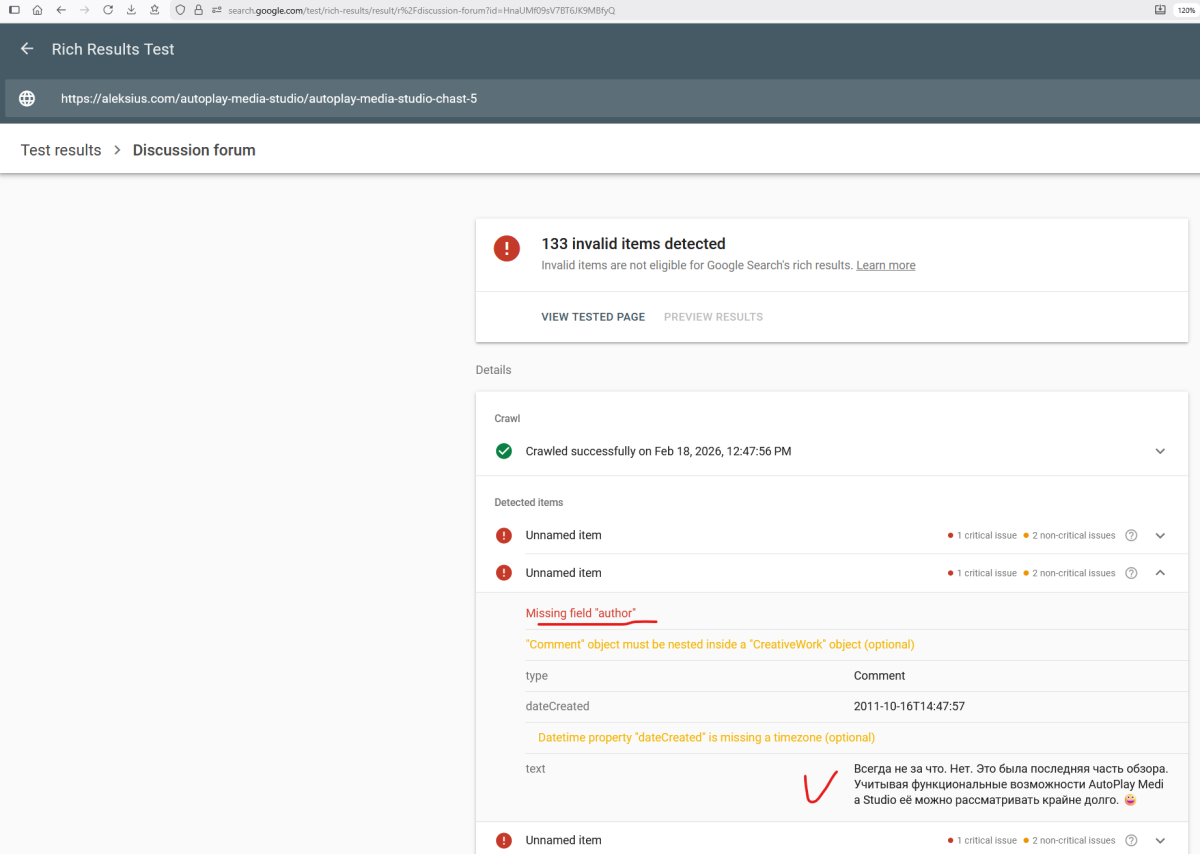
Task: Click the 120% zoom level indicator
Action: pos(1186,10)
